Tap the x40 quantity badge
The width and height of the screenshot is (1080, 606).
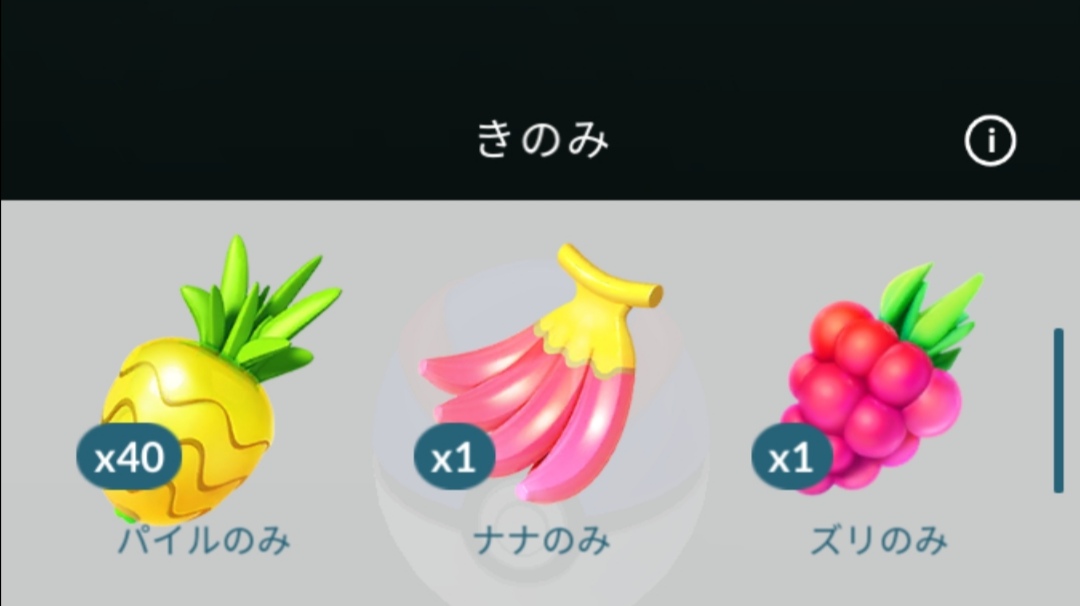click(129, 457)
